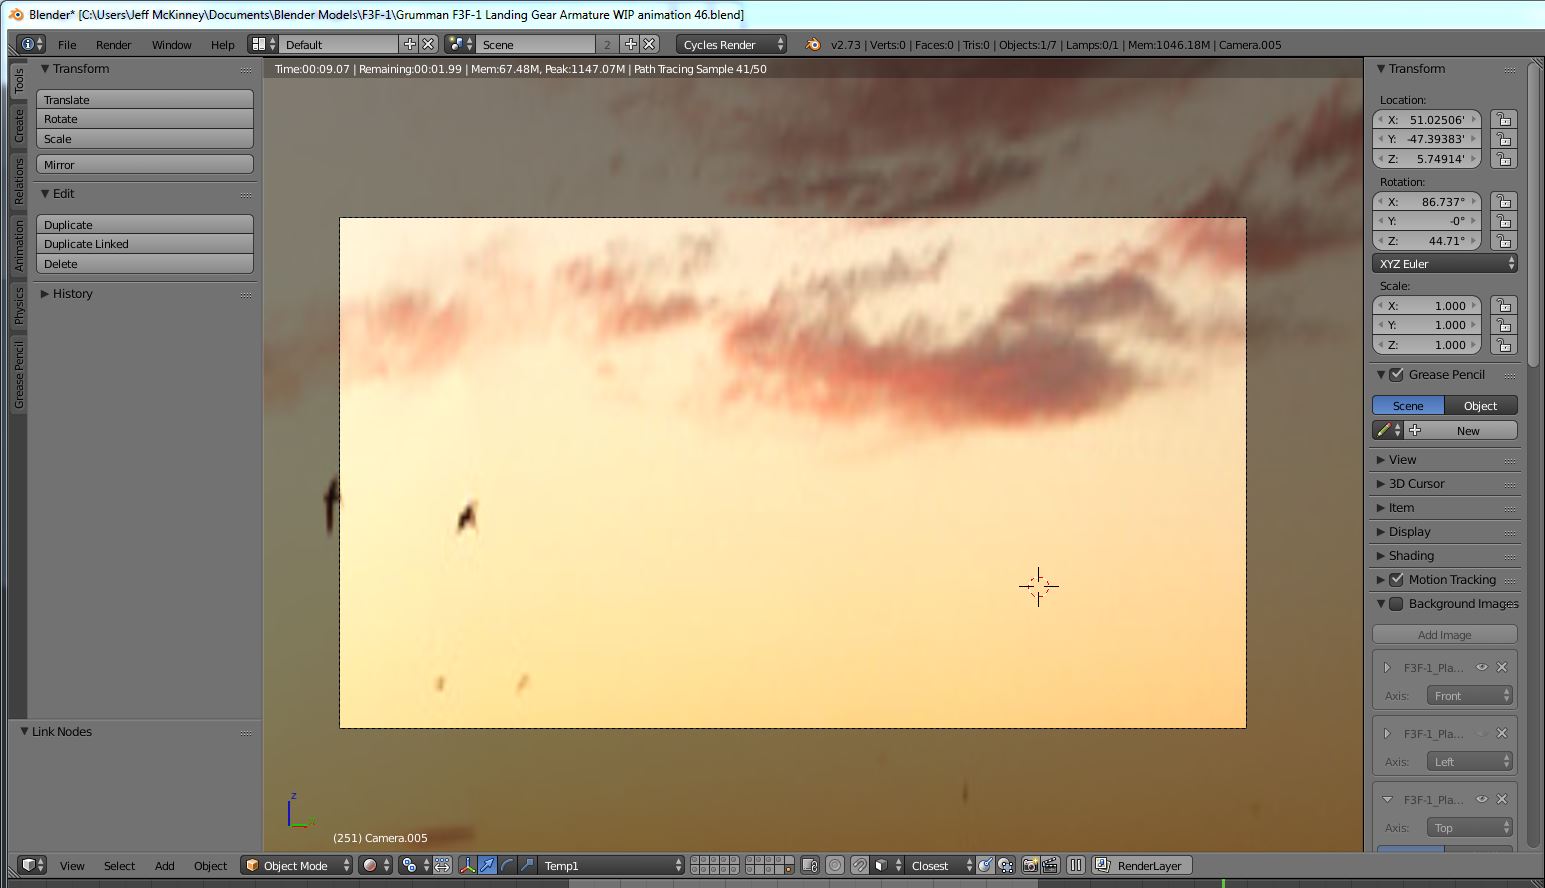Image resolution: width=1545 pixels, height=888 pixels.
Task: Click the Duplicate Linked button
Action: 145,244
